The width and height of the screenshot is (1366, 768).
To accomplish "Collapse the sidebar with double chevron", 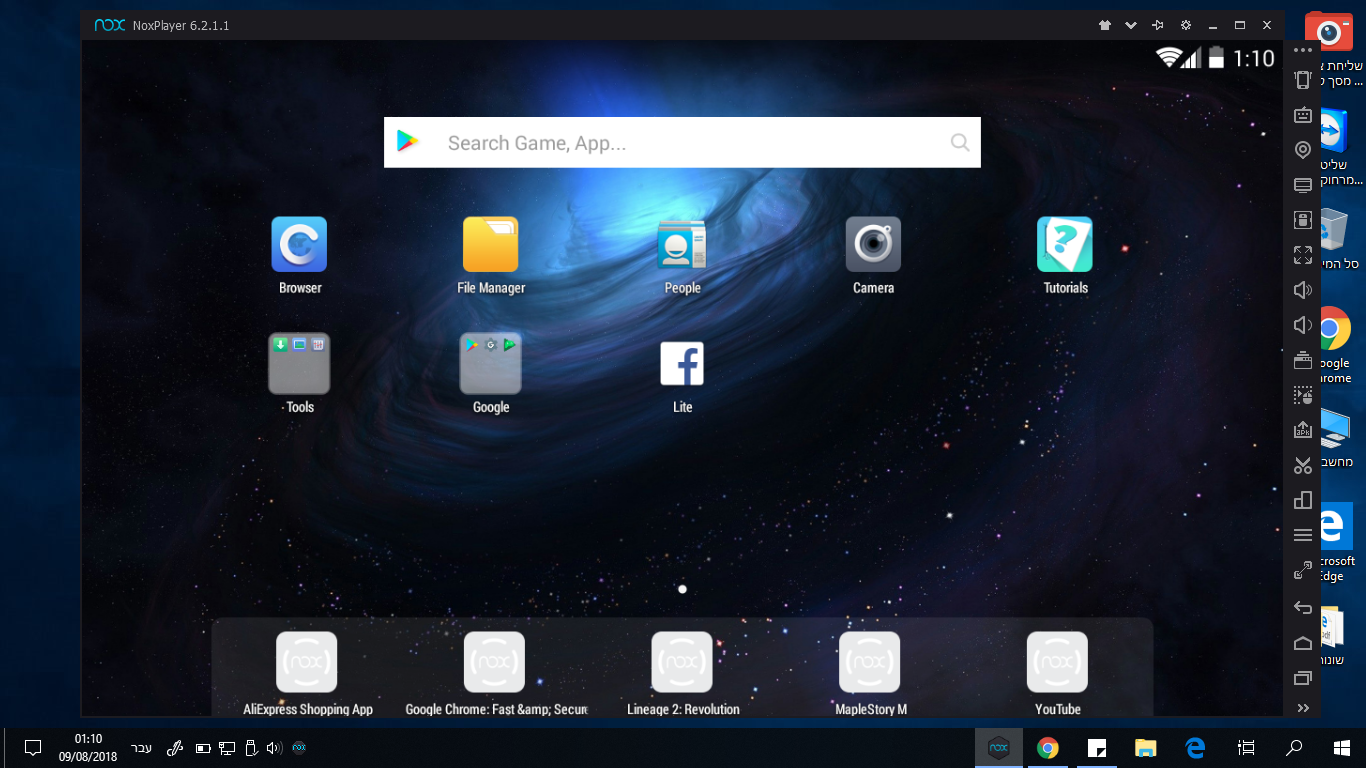I will pyautogui.click(x=1302, y=708).
